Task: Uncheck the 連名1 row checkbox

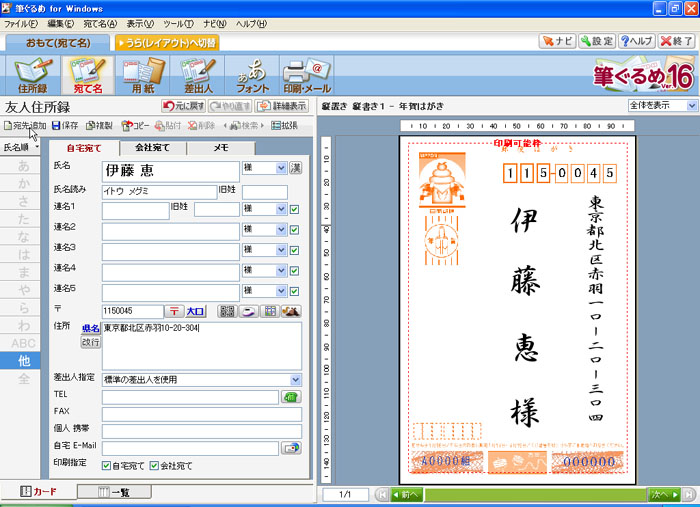Action: (x=294, y=209)
